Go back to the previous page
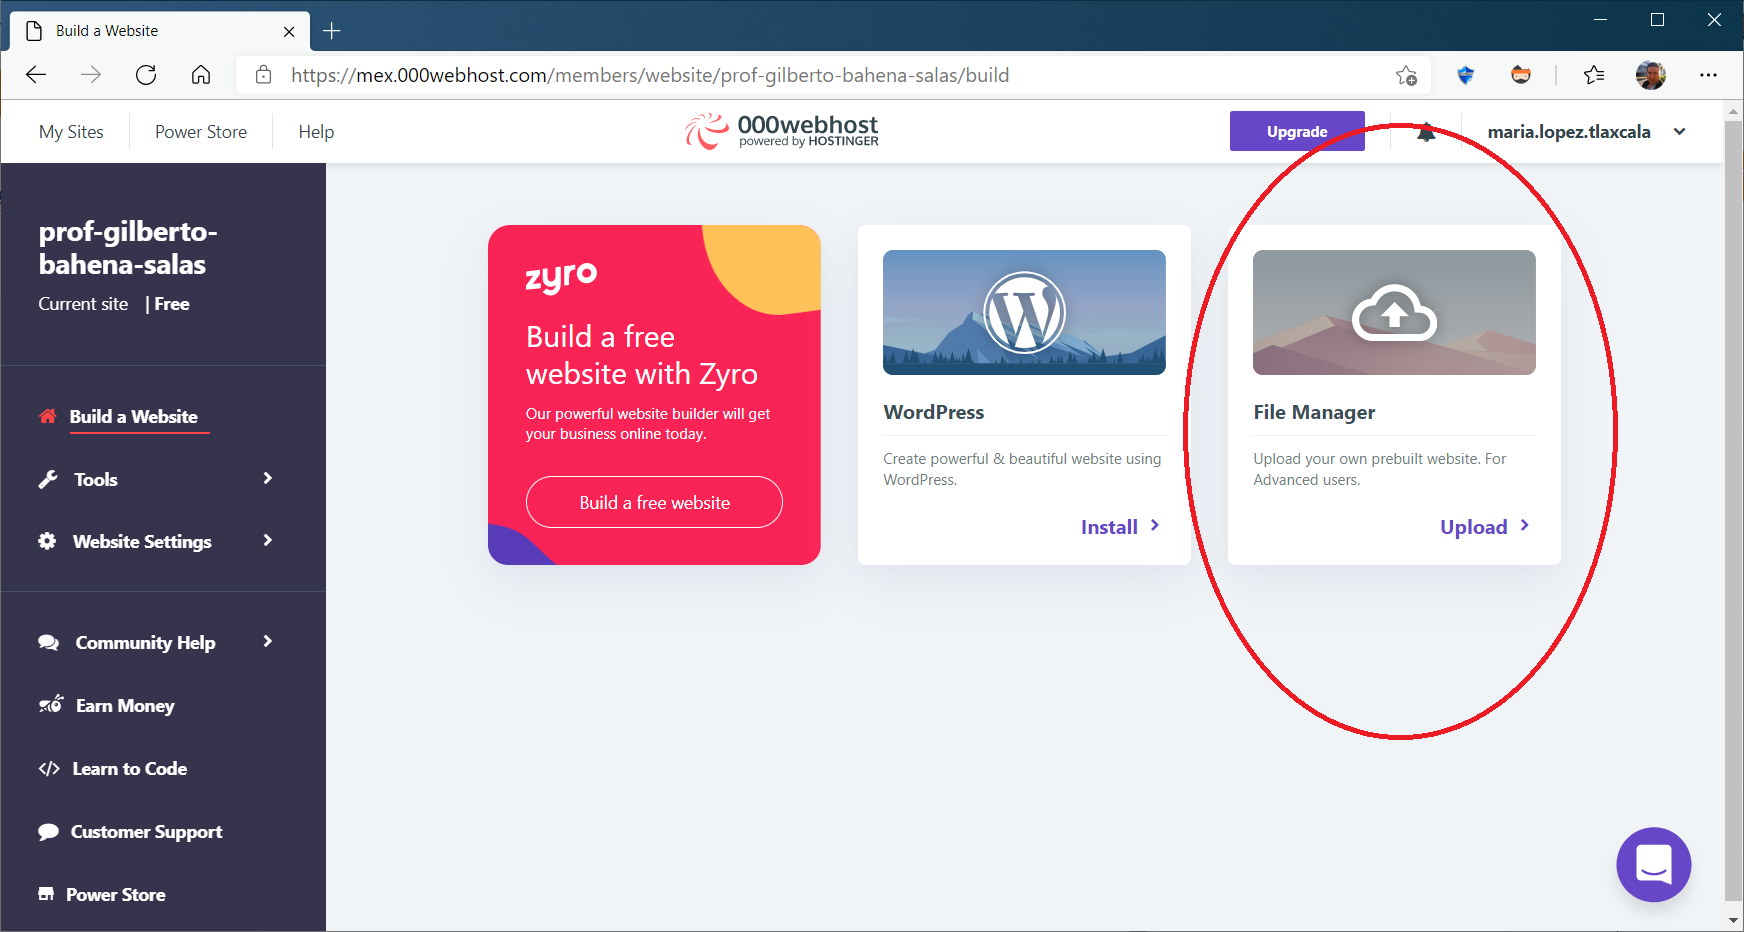This screenshot has width=1744, height=932. pos(36,75)
